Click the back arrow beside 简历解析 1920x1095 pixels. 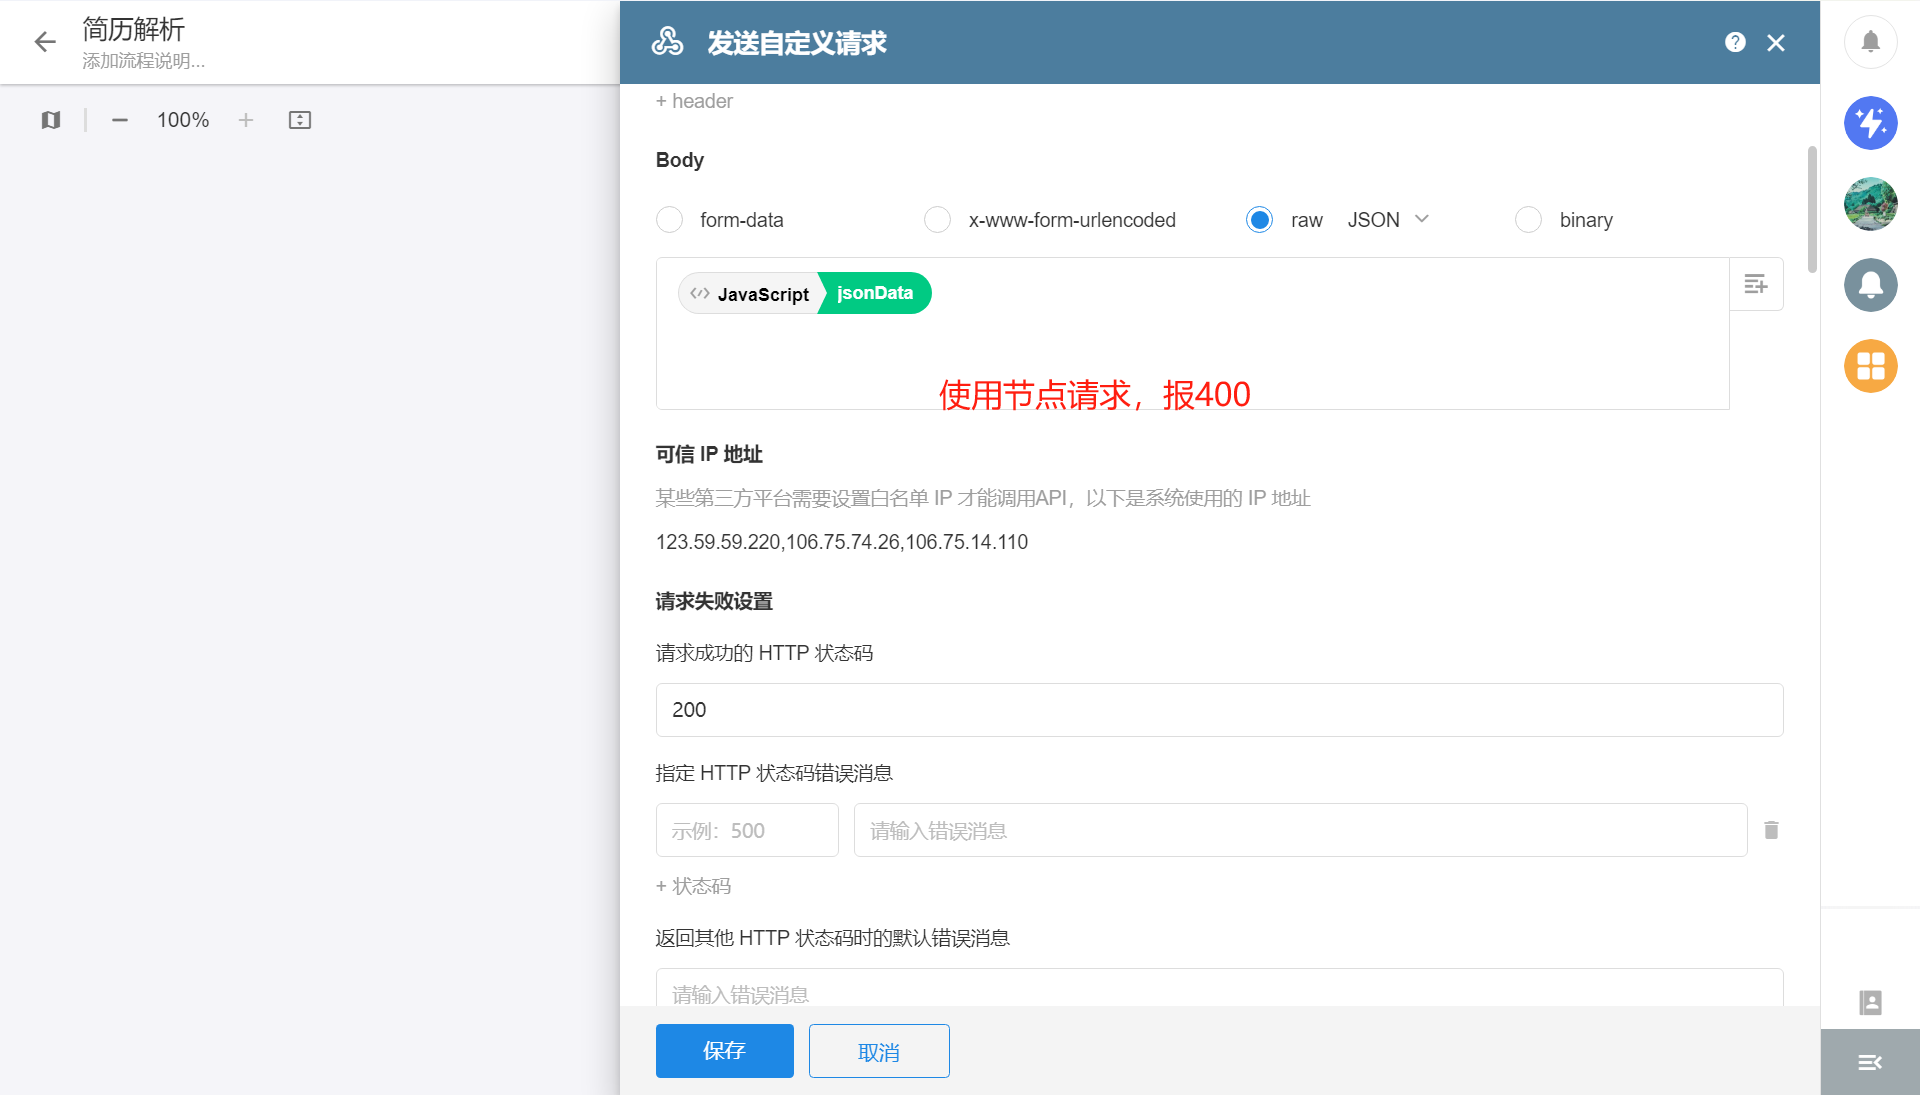point(45,42)
